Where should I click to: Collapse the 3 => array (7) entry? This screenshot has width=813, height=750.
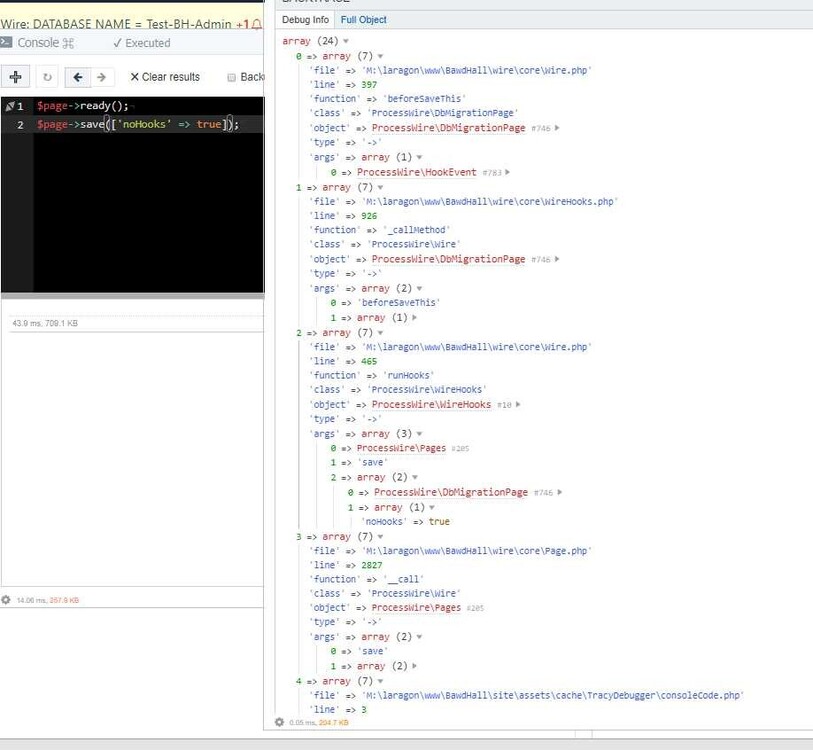380,537
